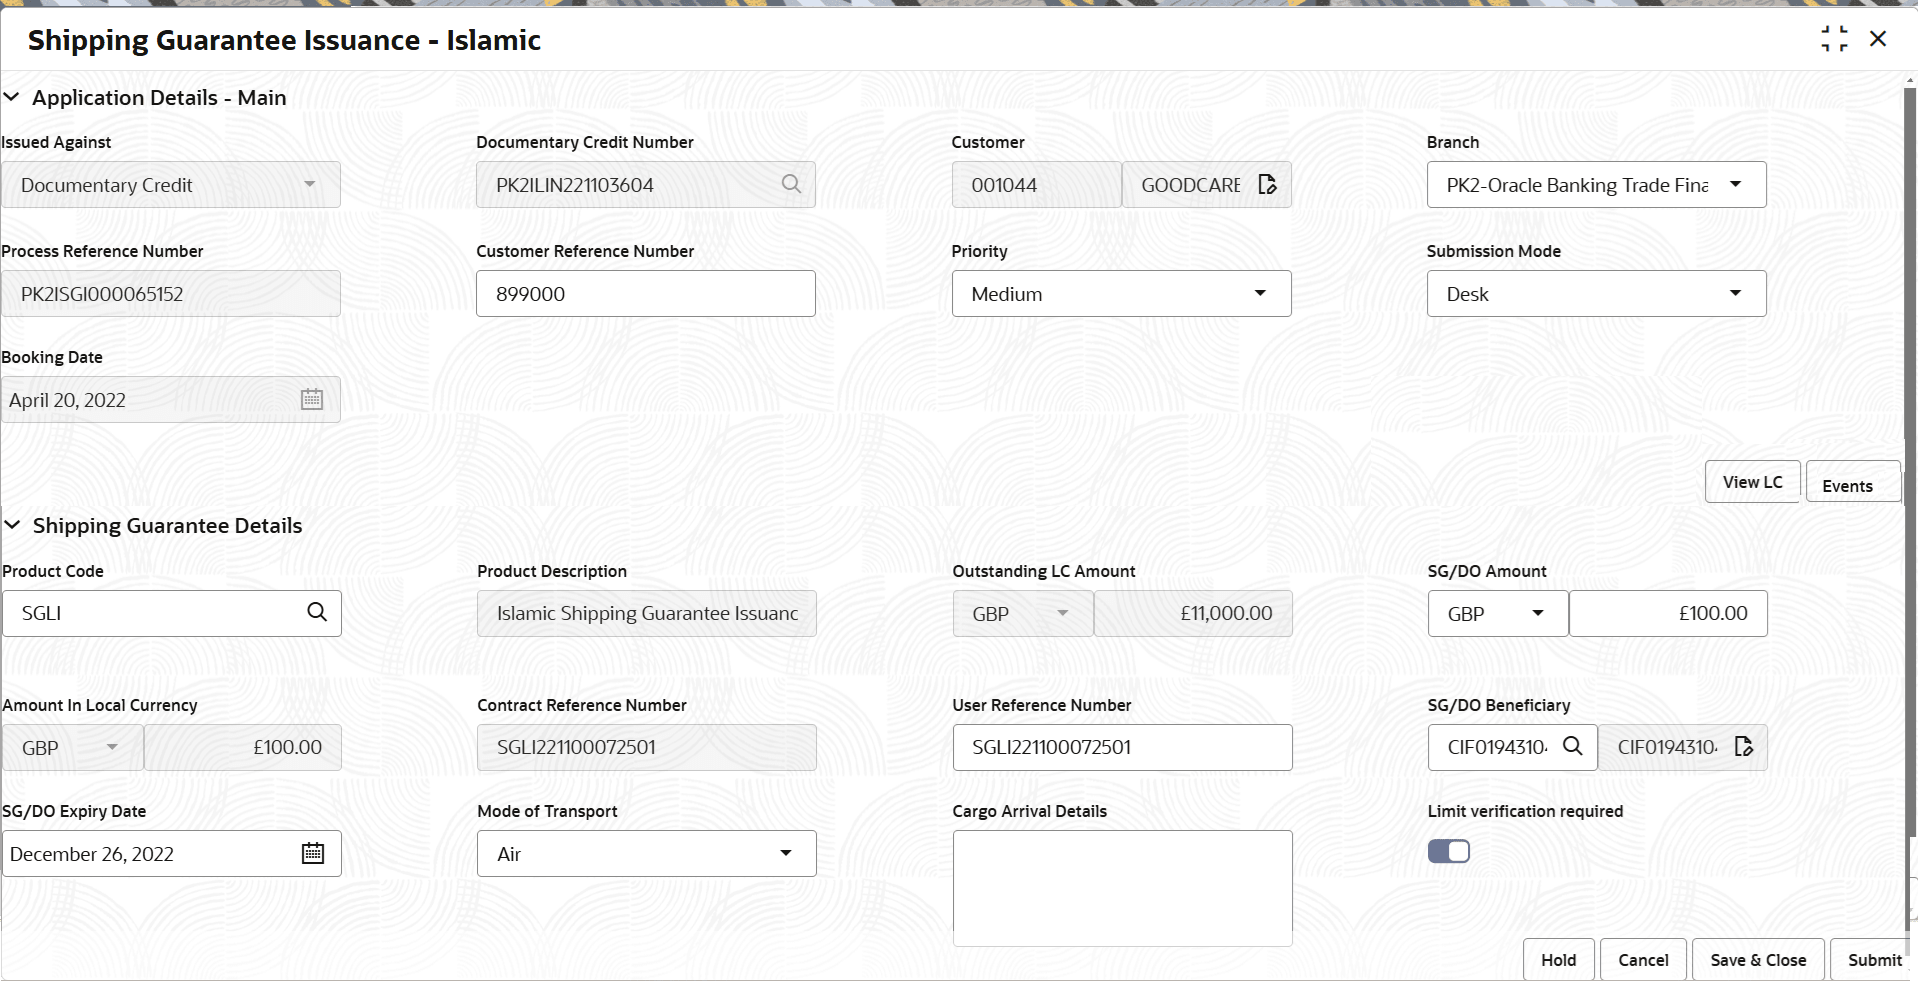Open the Events view
1918x981 pixels.
coord(1849,484)
